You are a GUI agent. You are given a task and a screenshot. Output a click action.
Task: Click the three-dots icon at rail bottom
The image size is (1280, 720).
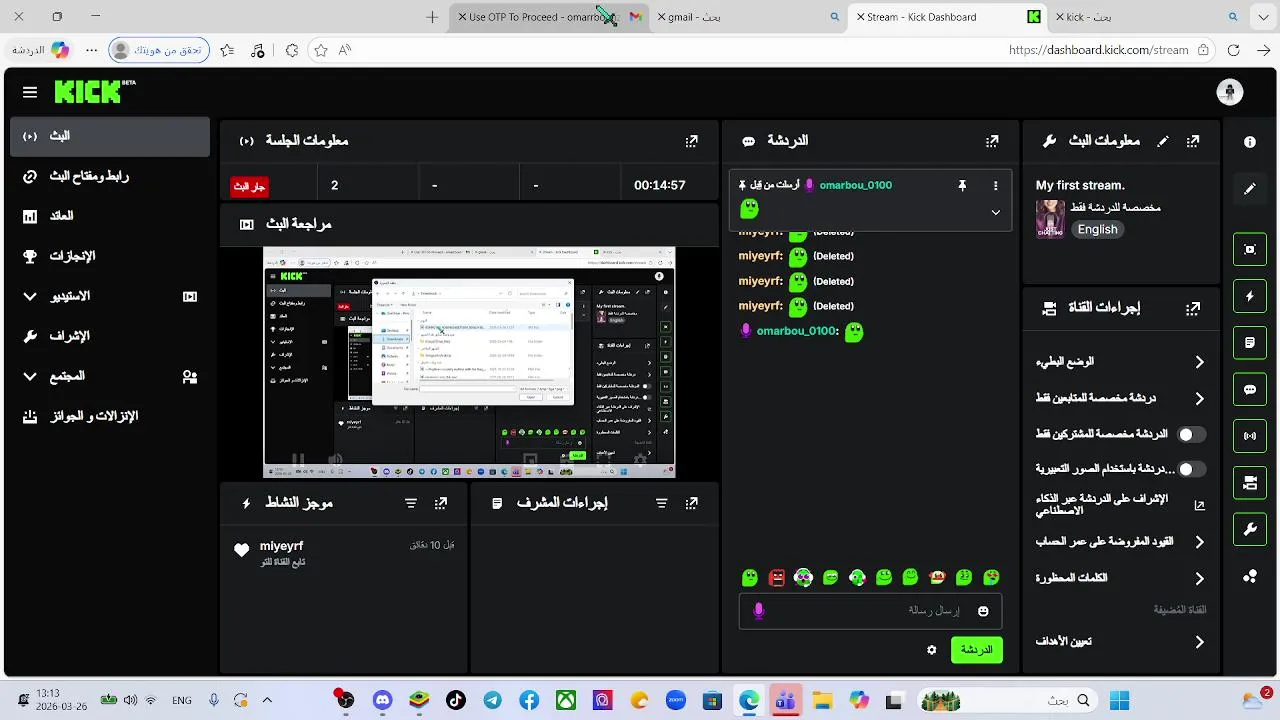click(1250, 576)
